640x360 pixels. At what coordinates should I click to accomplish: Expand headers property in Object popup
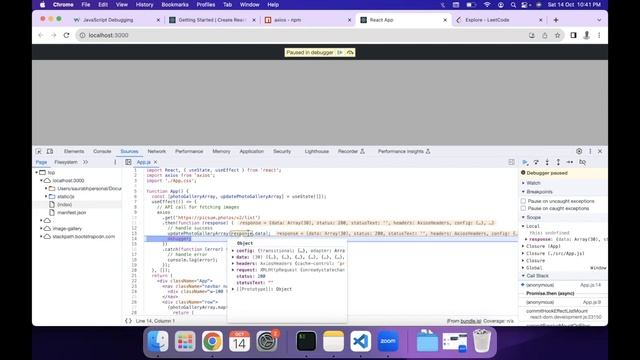pyautogui.click(x=233, y=264)
